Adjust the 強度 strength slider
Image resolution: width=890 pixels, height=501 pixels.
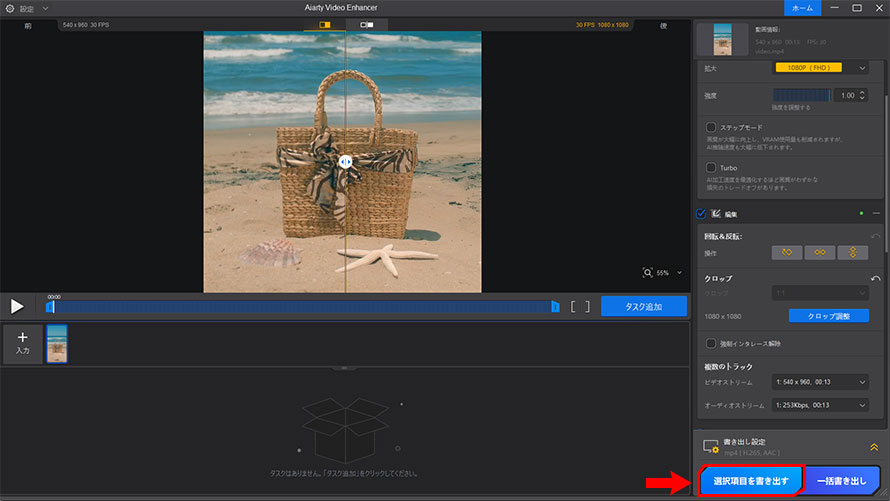pyautogui.click(x=801, y=95)
